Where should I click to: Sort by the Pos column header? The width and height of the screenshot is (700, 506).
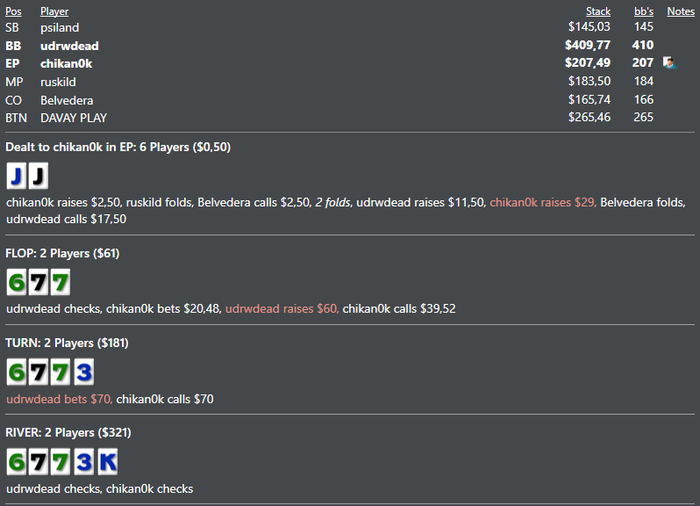click(x=12, y=11)
